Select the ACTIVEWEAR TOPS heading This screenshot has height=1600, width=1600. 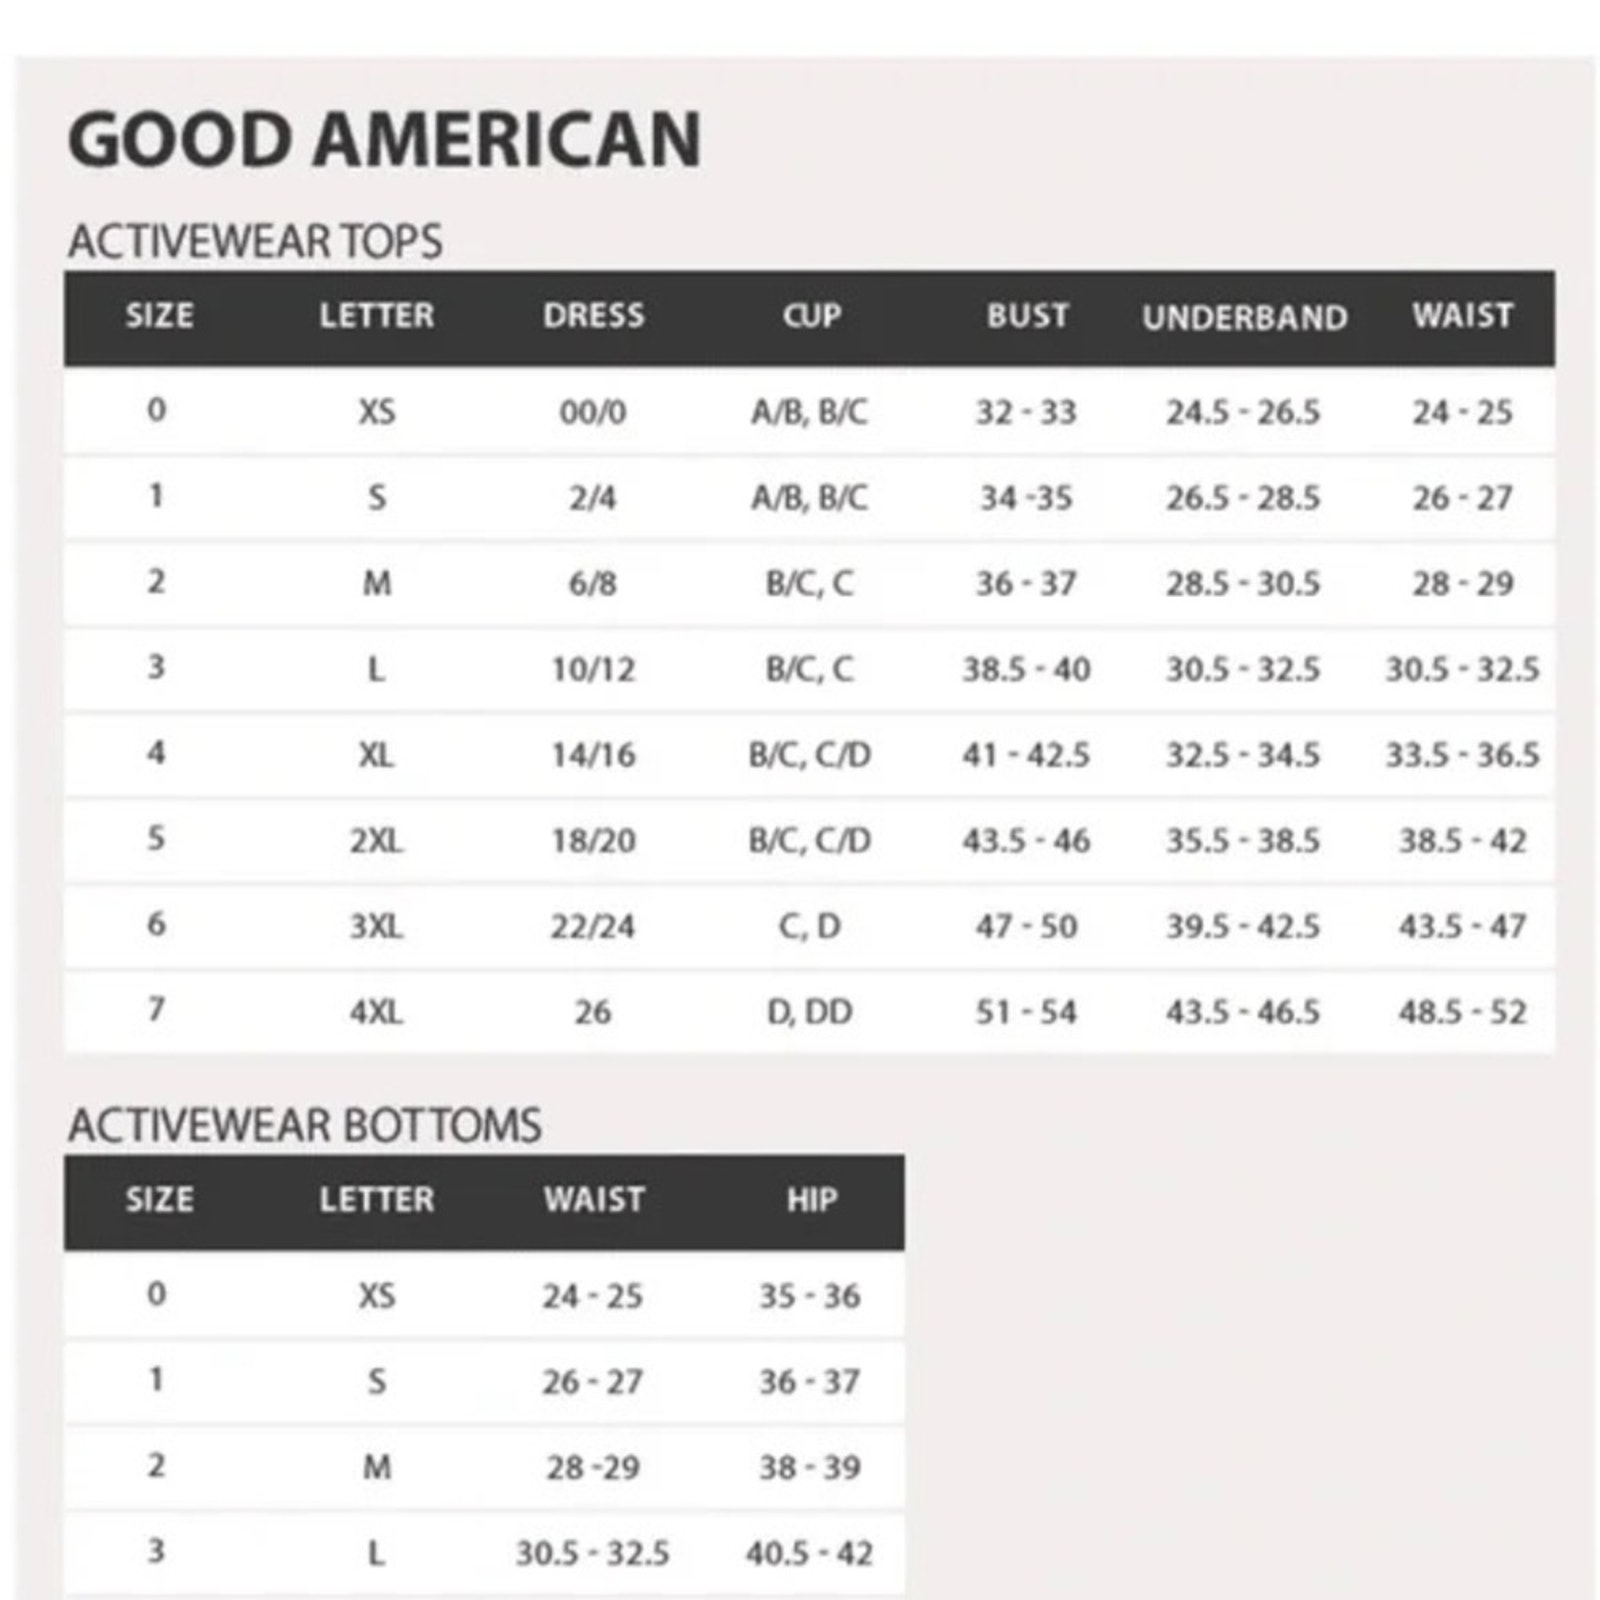pos(255,242)
